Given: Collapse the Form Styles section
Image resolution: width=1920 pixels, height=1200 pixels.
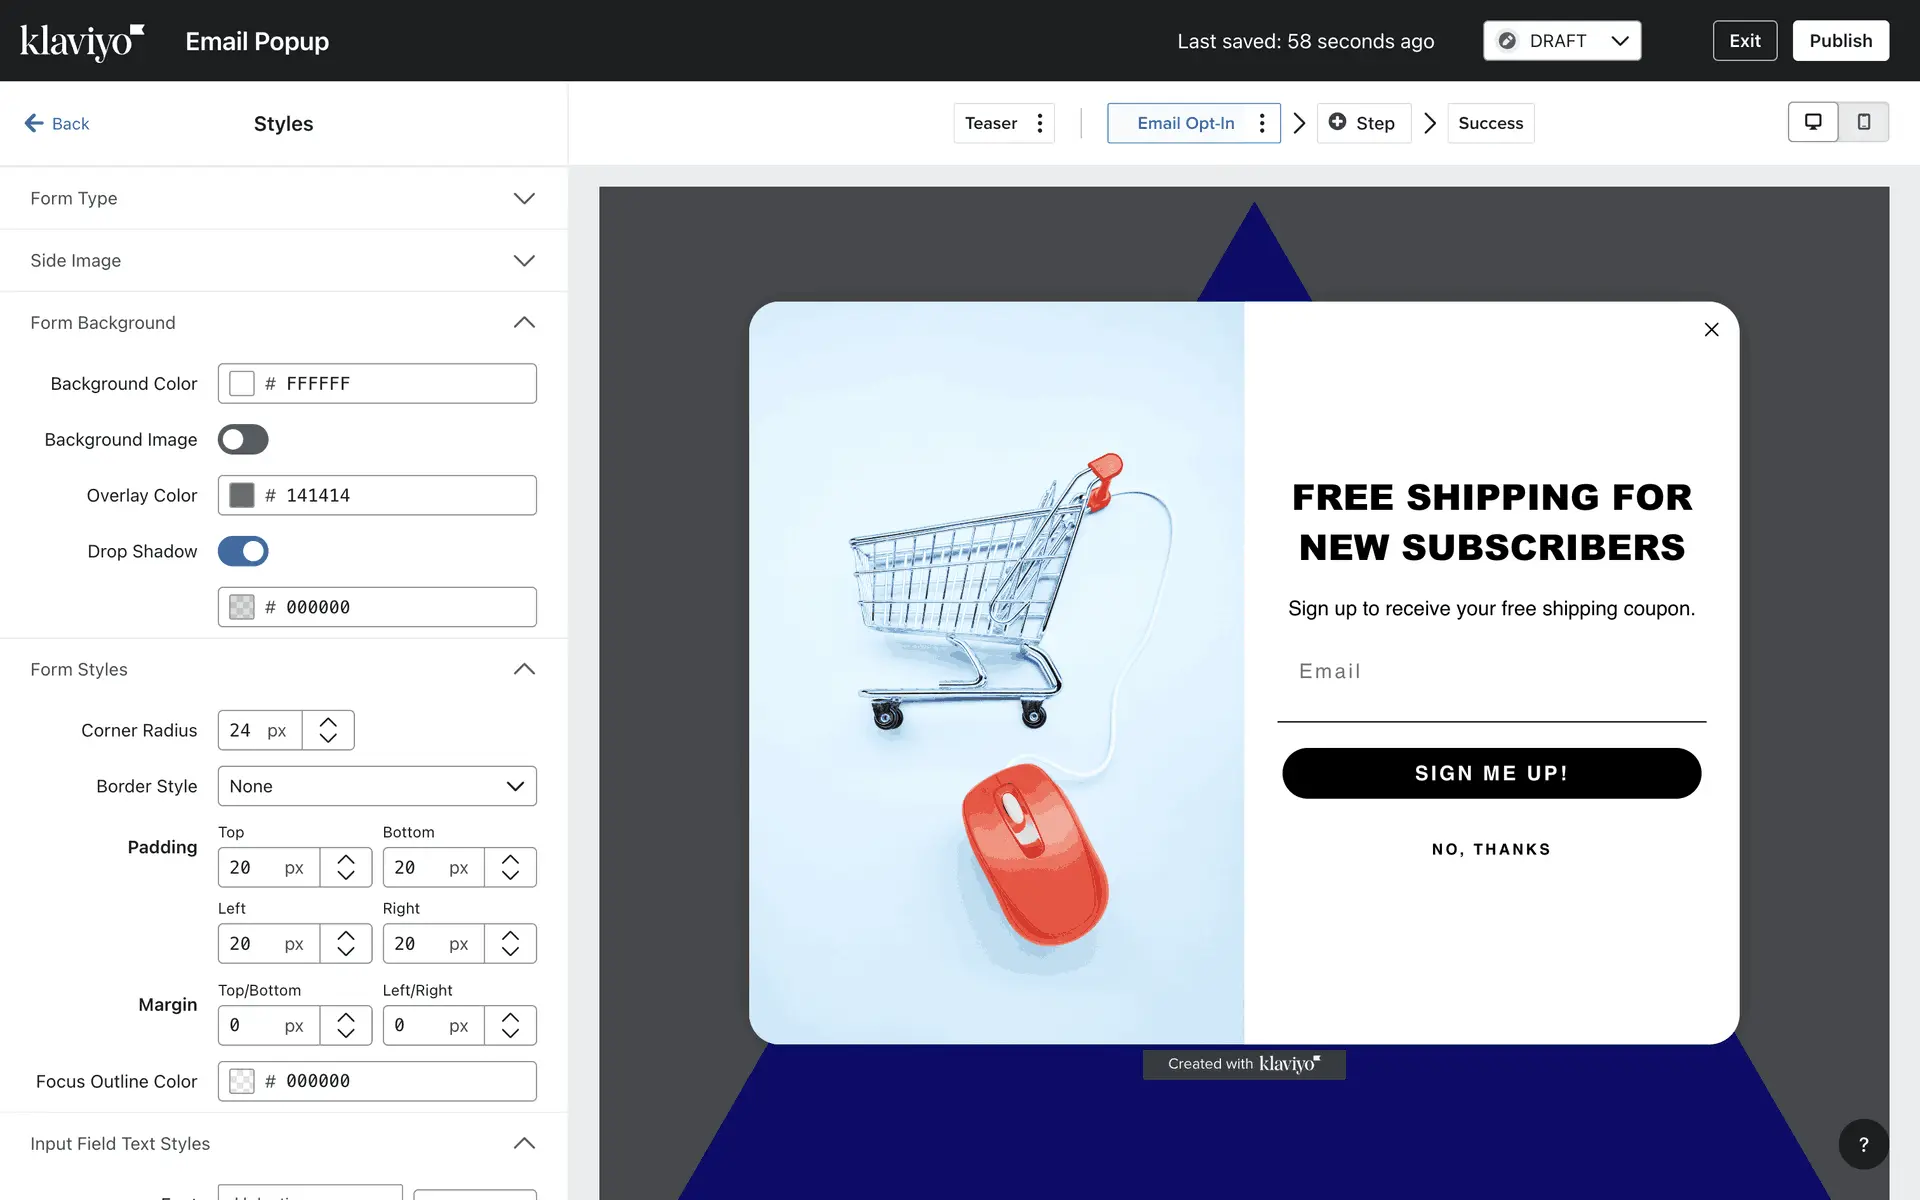Looking at the screenshot, I should pyautogui.click(x=523, y=669).
